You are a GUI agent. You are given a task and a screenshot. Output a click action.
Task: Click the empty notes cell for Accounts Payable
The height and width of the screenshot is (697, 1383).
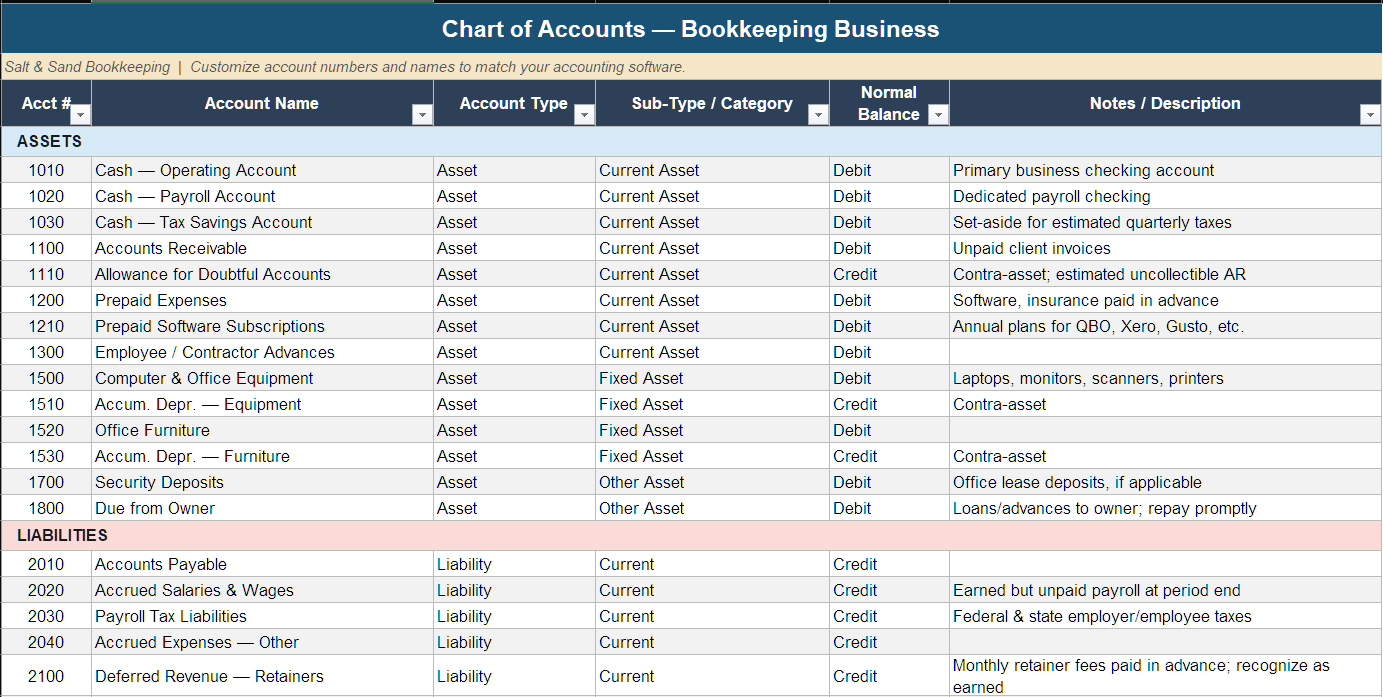tap(1166, 564)
